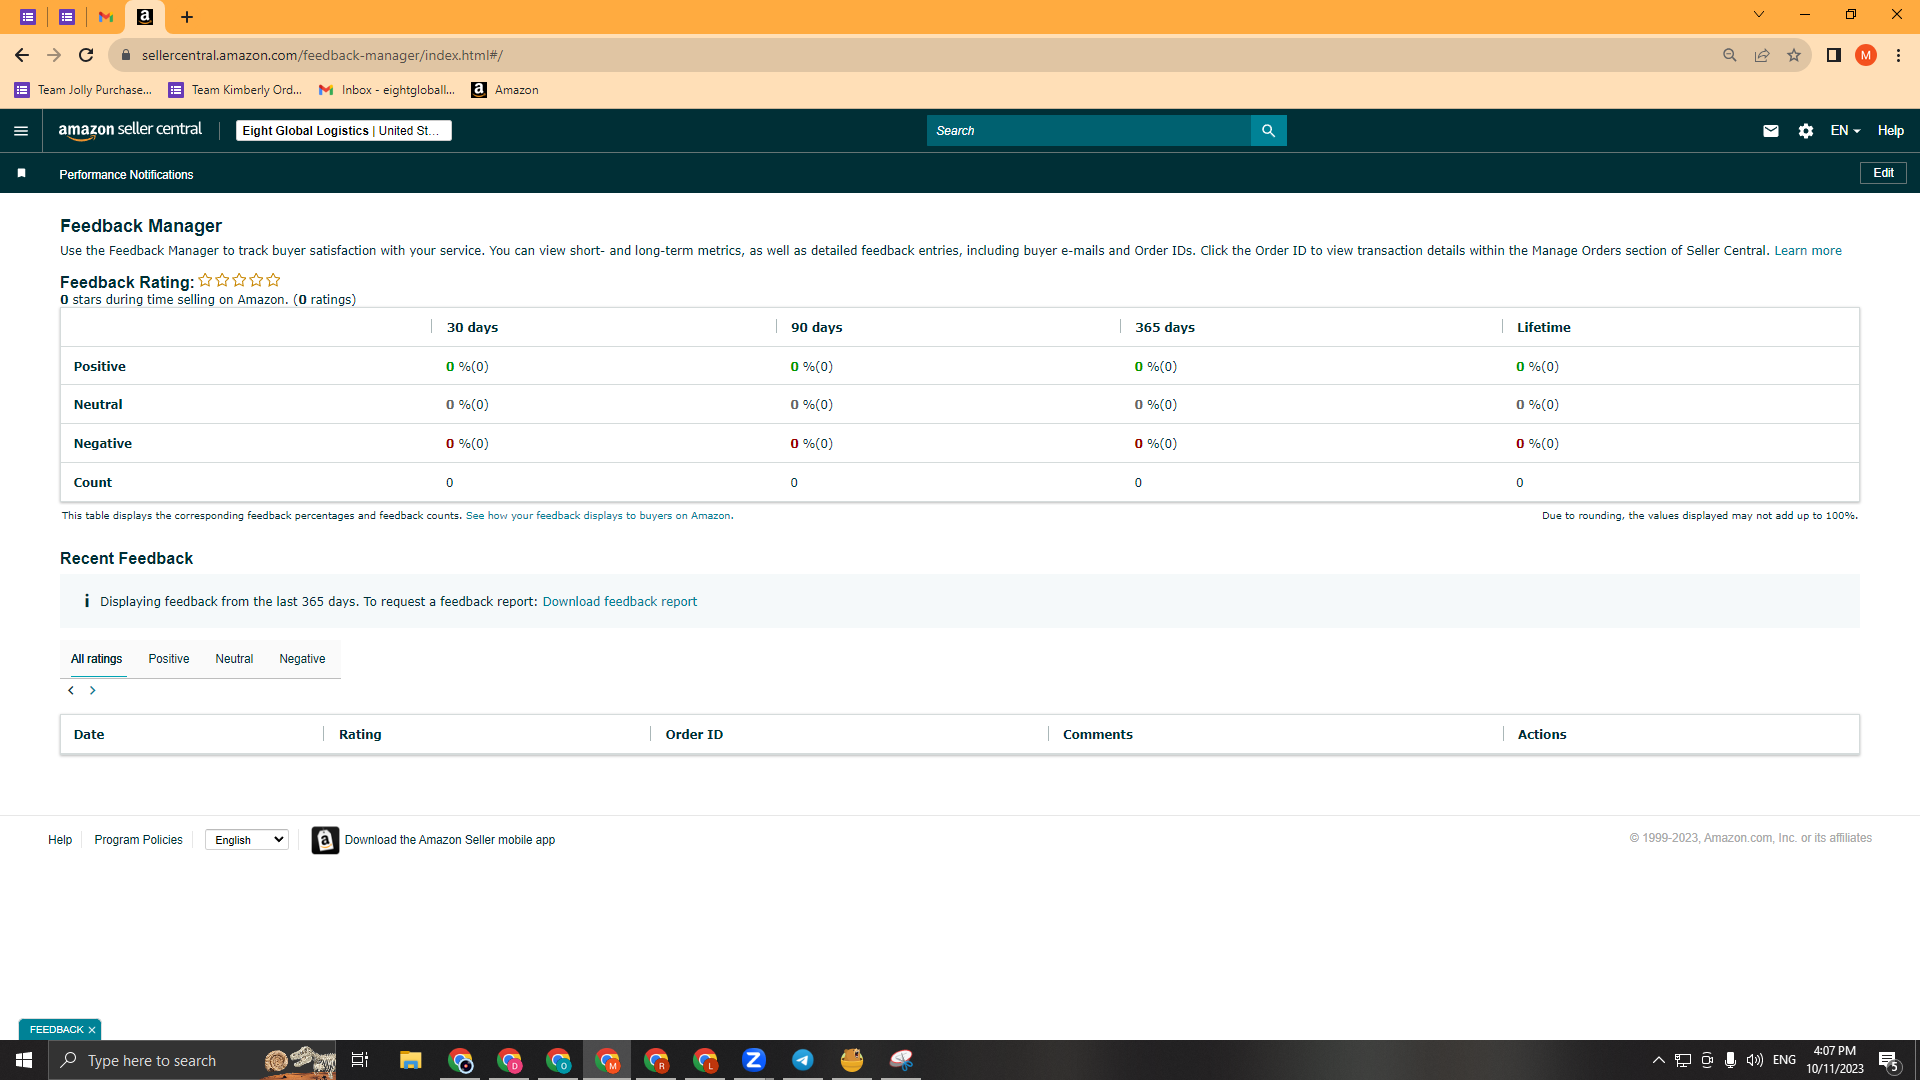This screenshot has width=1920, height=1080.
Task: Click the Rating column header
Action: point(360,735)
